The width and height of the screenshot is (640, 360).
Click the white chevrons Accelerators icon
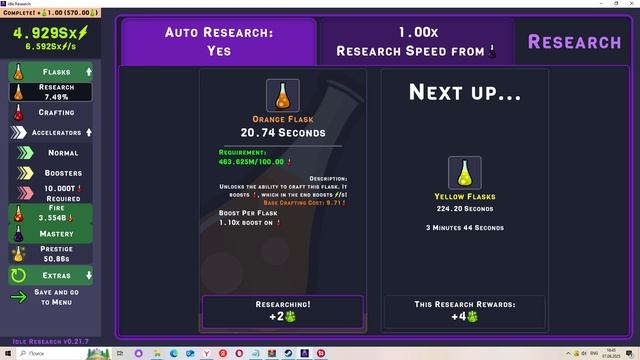pos(19,133)
